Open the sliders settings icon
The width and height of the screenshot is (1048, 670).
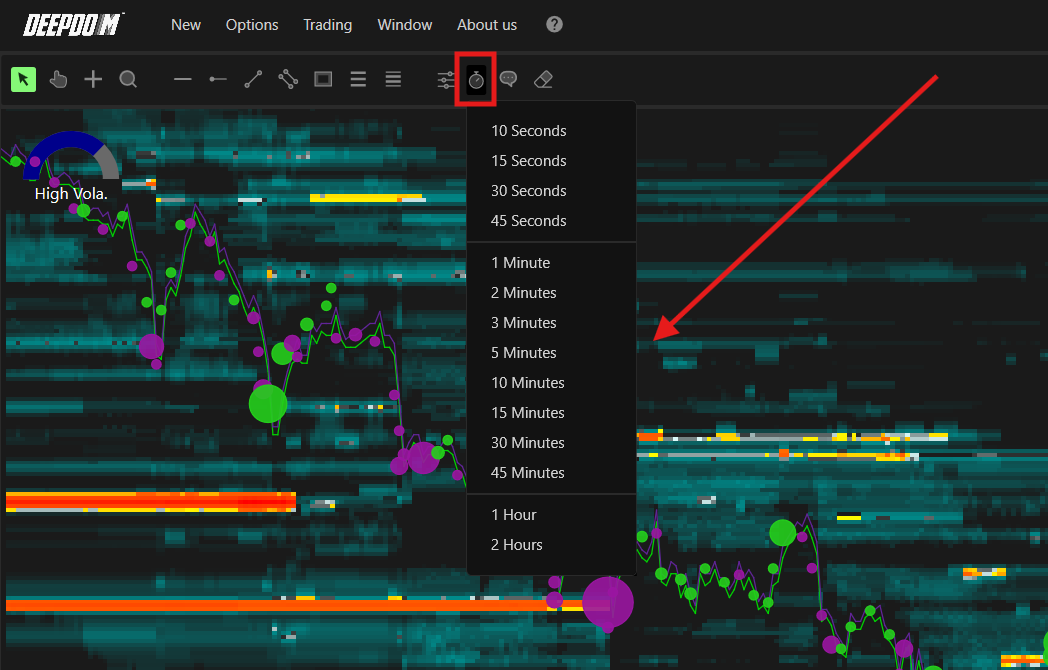[446, 80]
